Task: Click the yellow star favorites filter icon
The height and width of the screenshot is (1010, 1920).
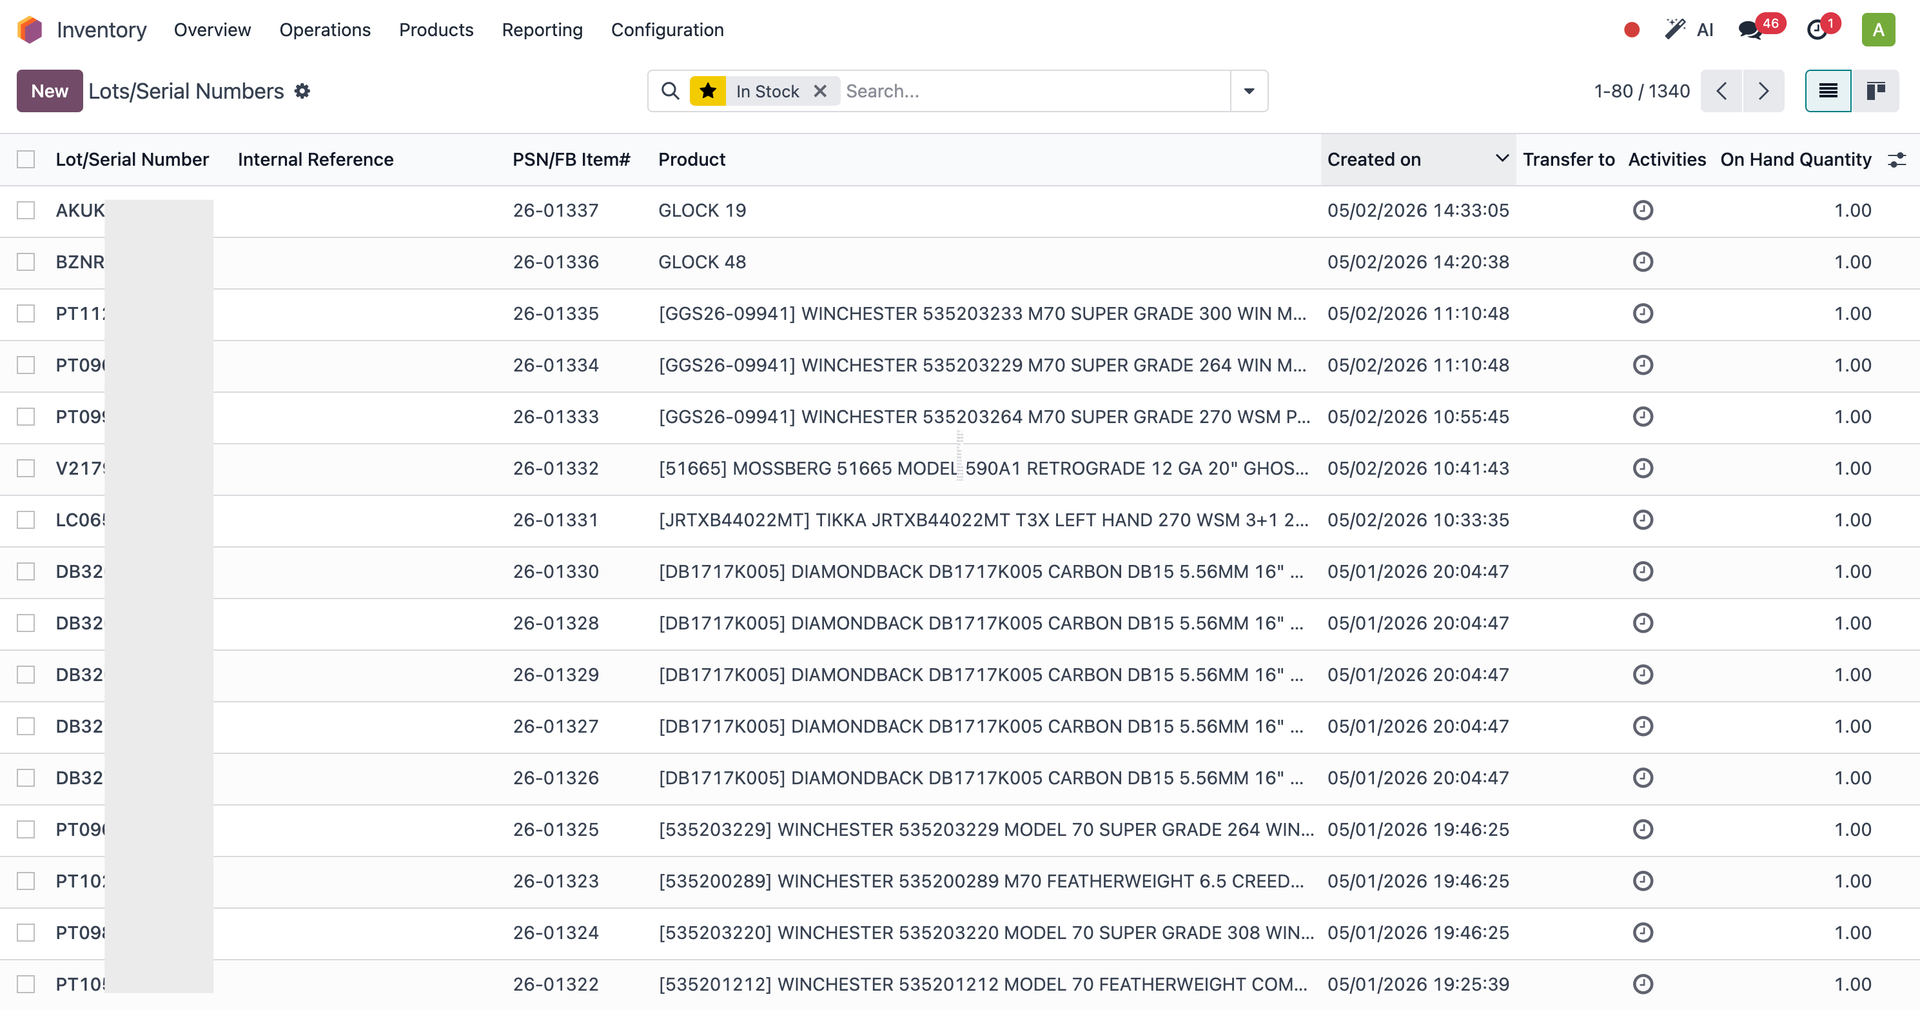Action: tap(708, 91)
